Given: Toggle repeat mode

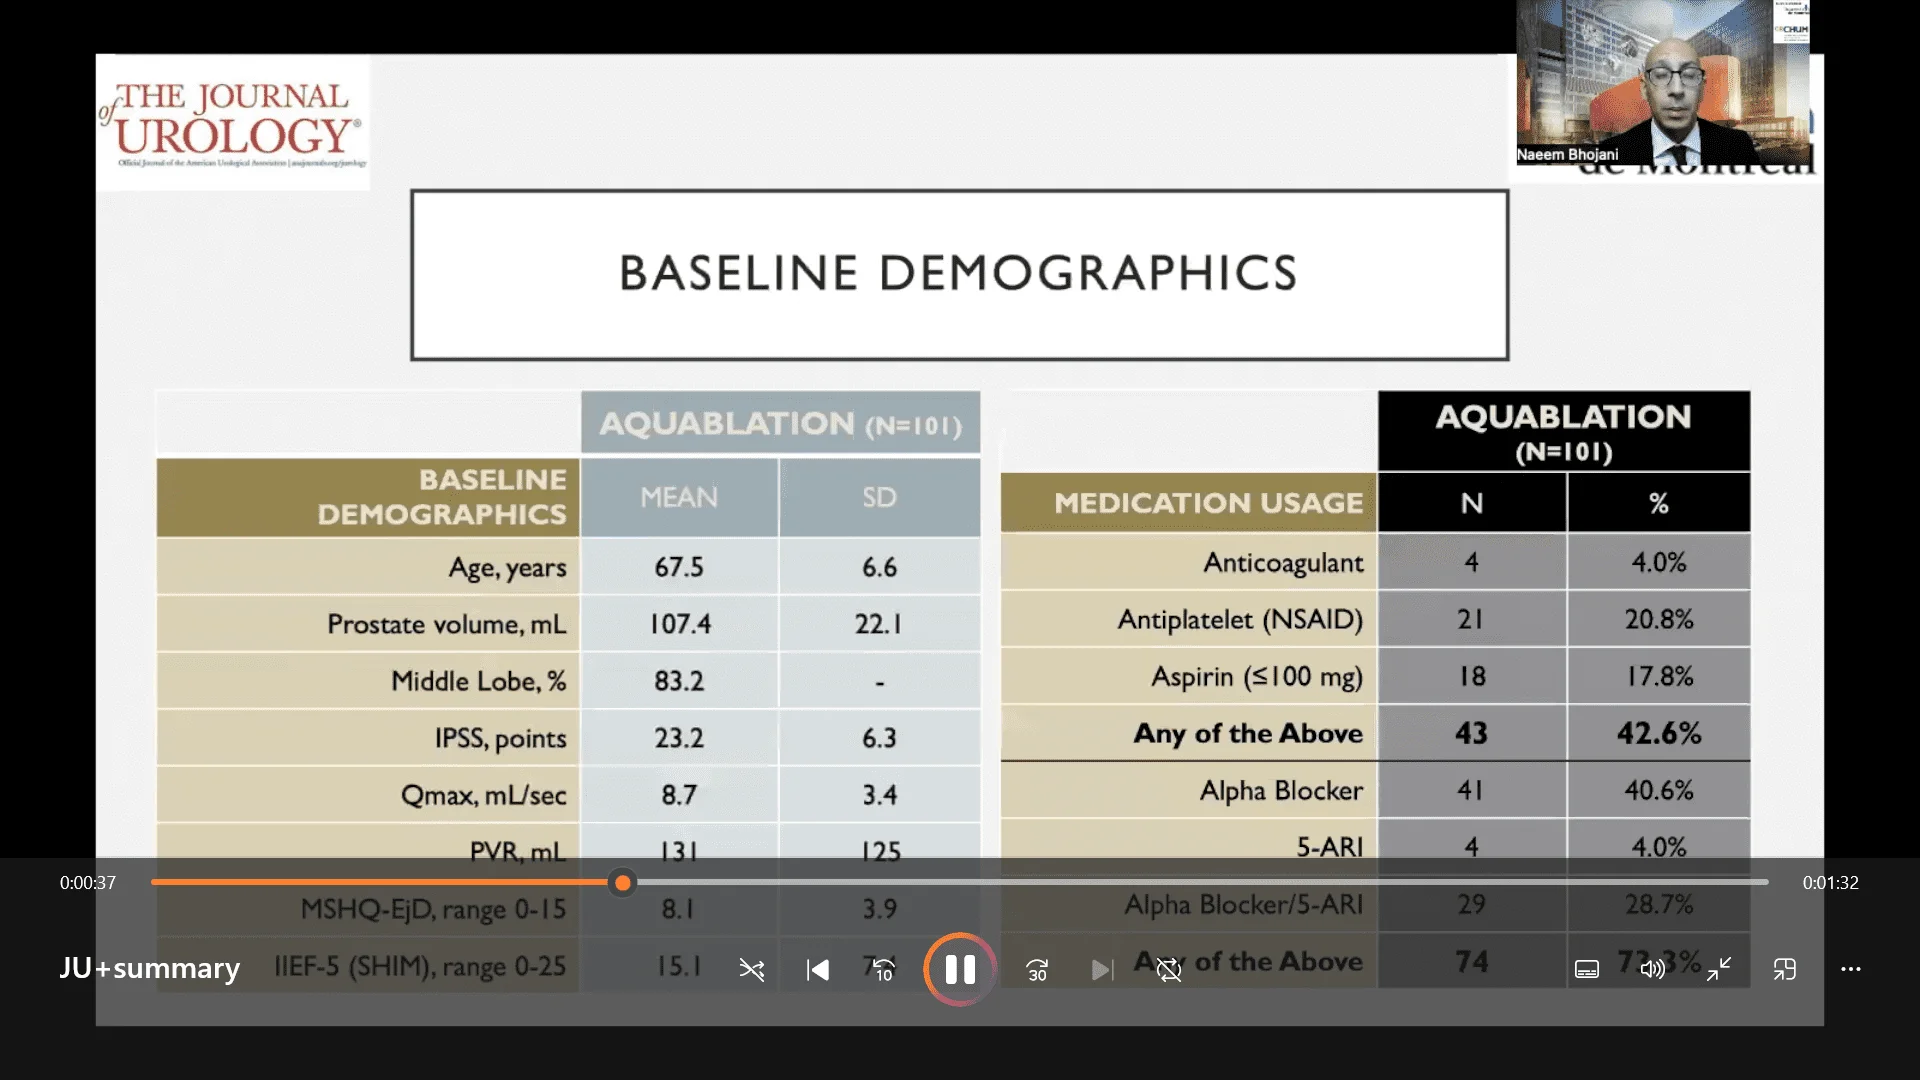Looking at the screenshot, I should click(x=1168, y=969).
